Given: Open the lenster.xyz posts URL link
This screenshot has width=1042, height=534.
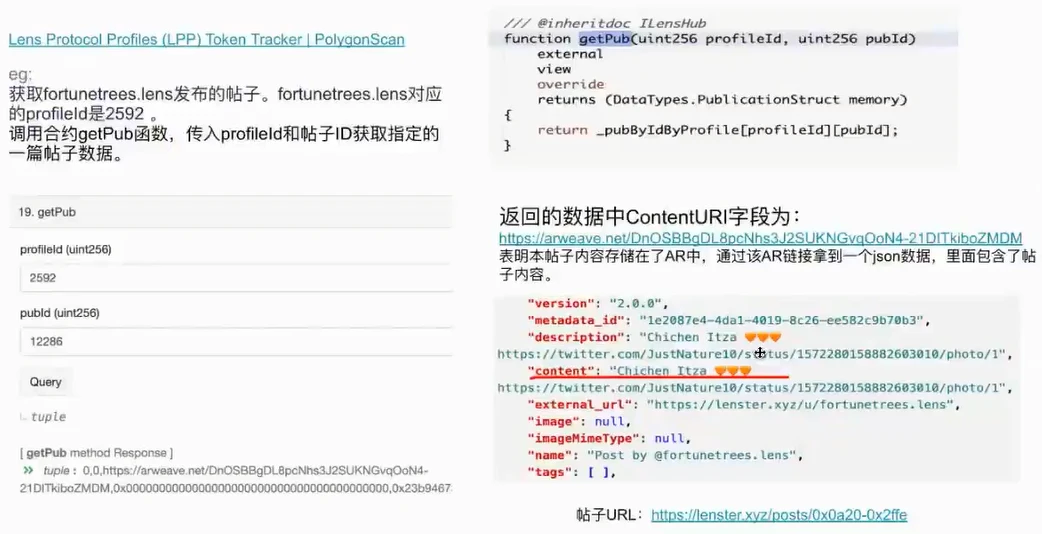Looking at the screenshot, I should [x=779, y=515].
